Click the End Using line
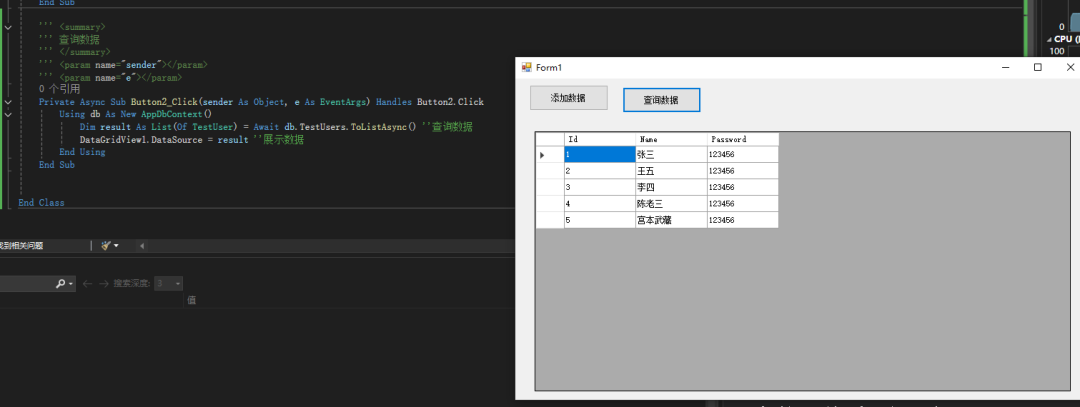Viewport: 1080px width, 407px height. (83, 152)
